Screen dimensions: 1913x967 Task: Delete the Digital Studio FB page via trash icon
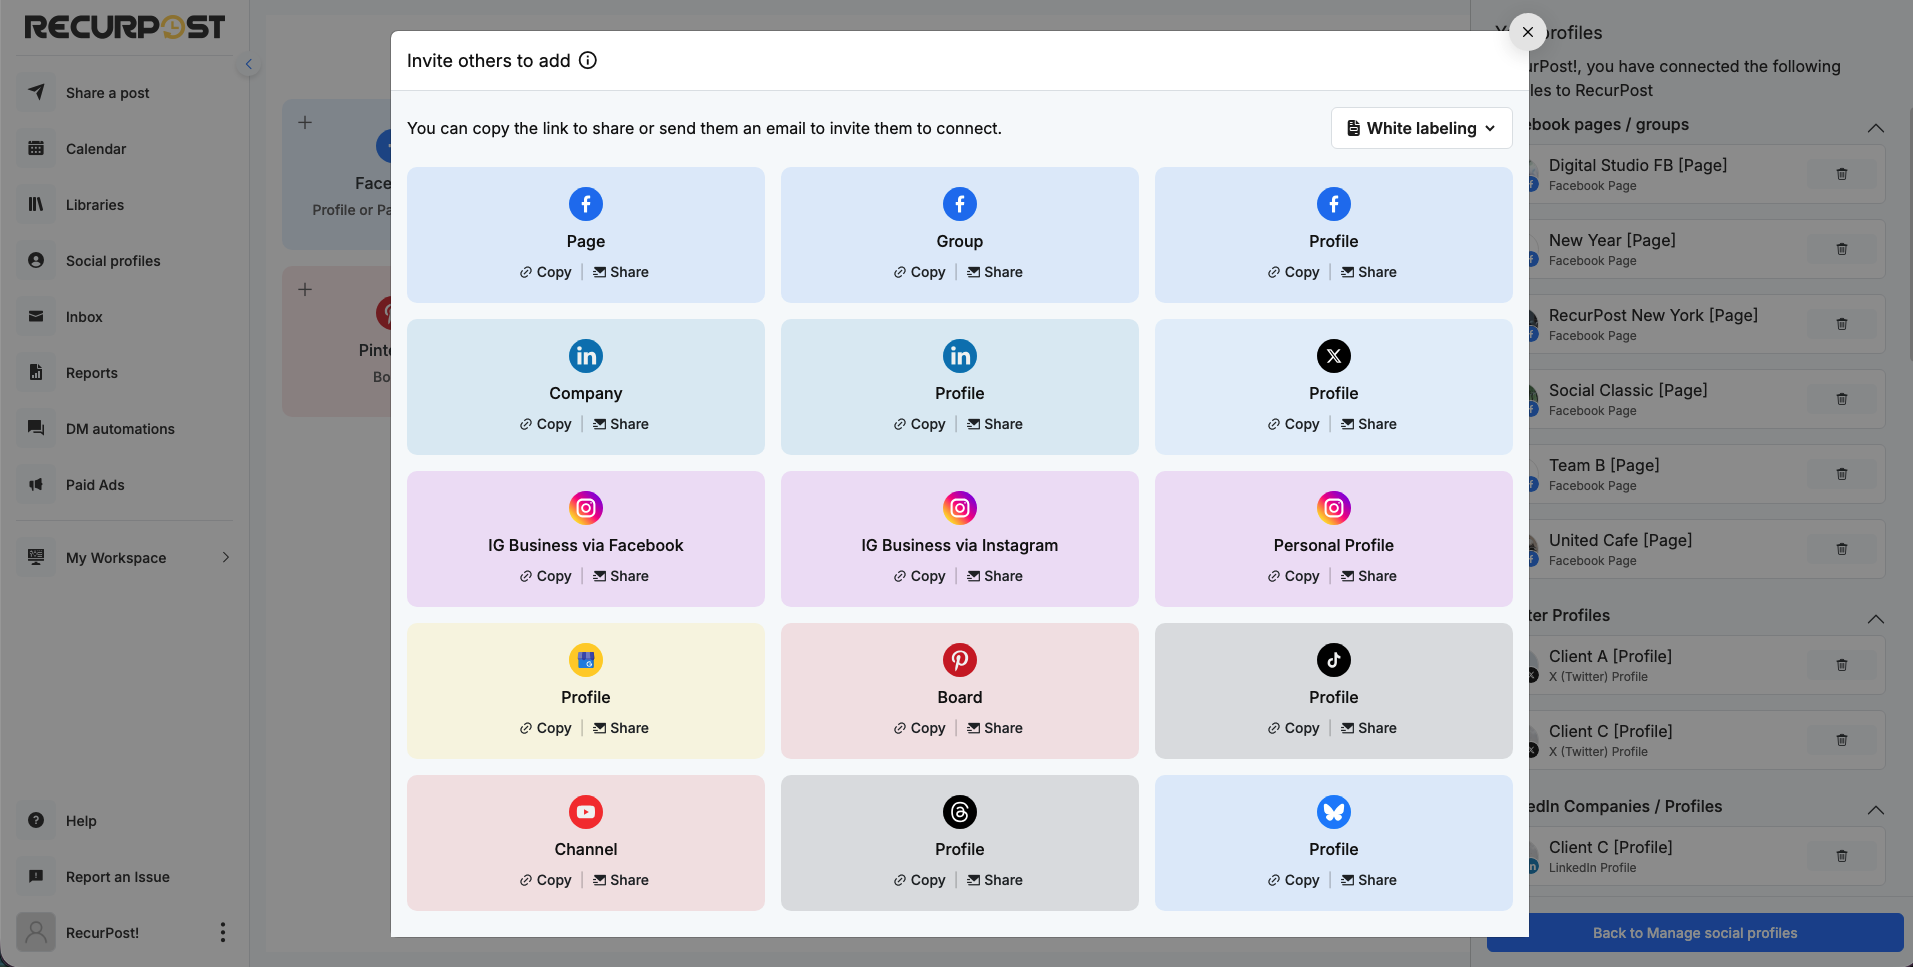click(1842, 174)
